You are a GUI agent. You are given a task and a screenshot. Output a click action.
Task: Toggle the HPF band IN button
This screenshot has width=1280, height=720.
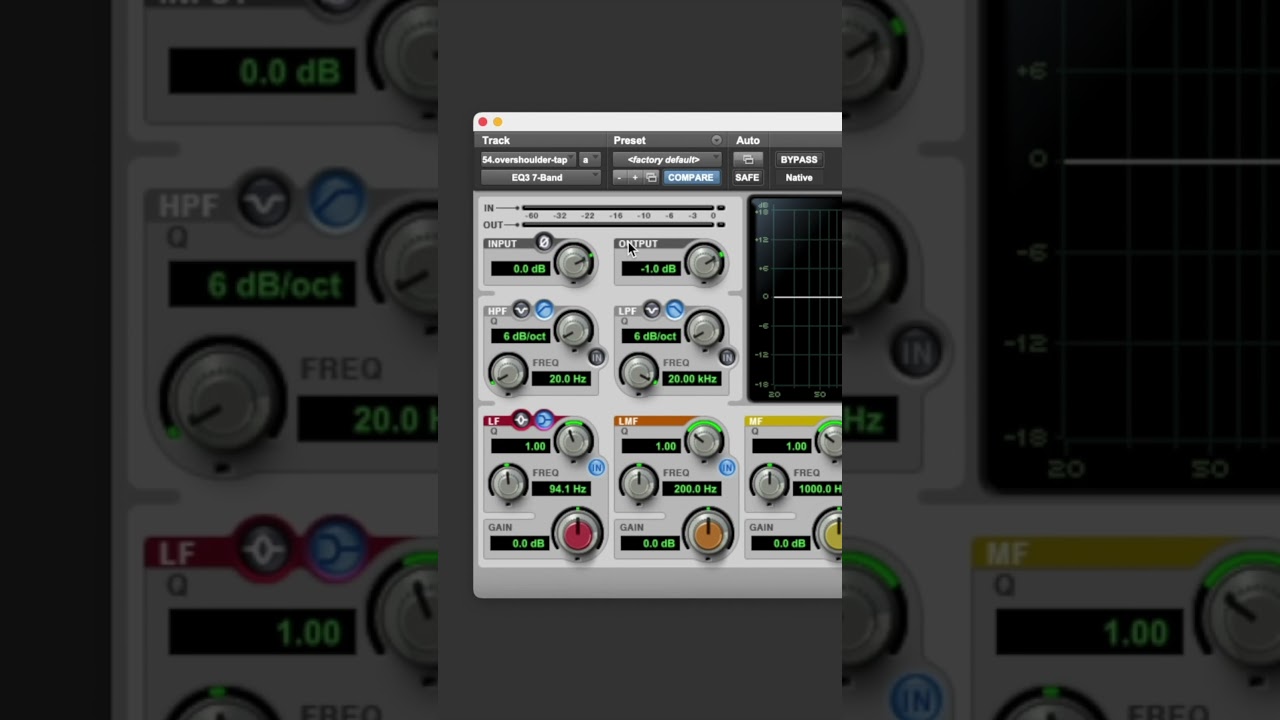[x=597, y=357]
